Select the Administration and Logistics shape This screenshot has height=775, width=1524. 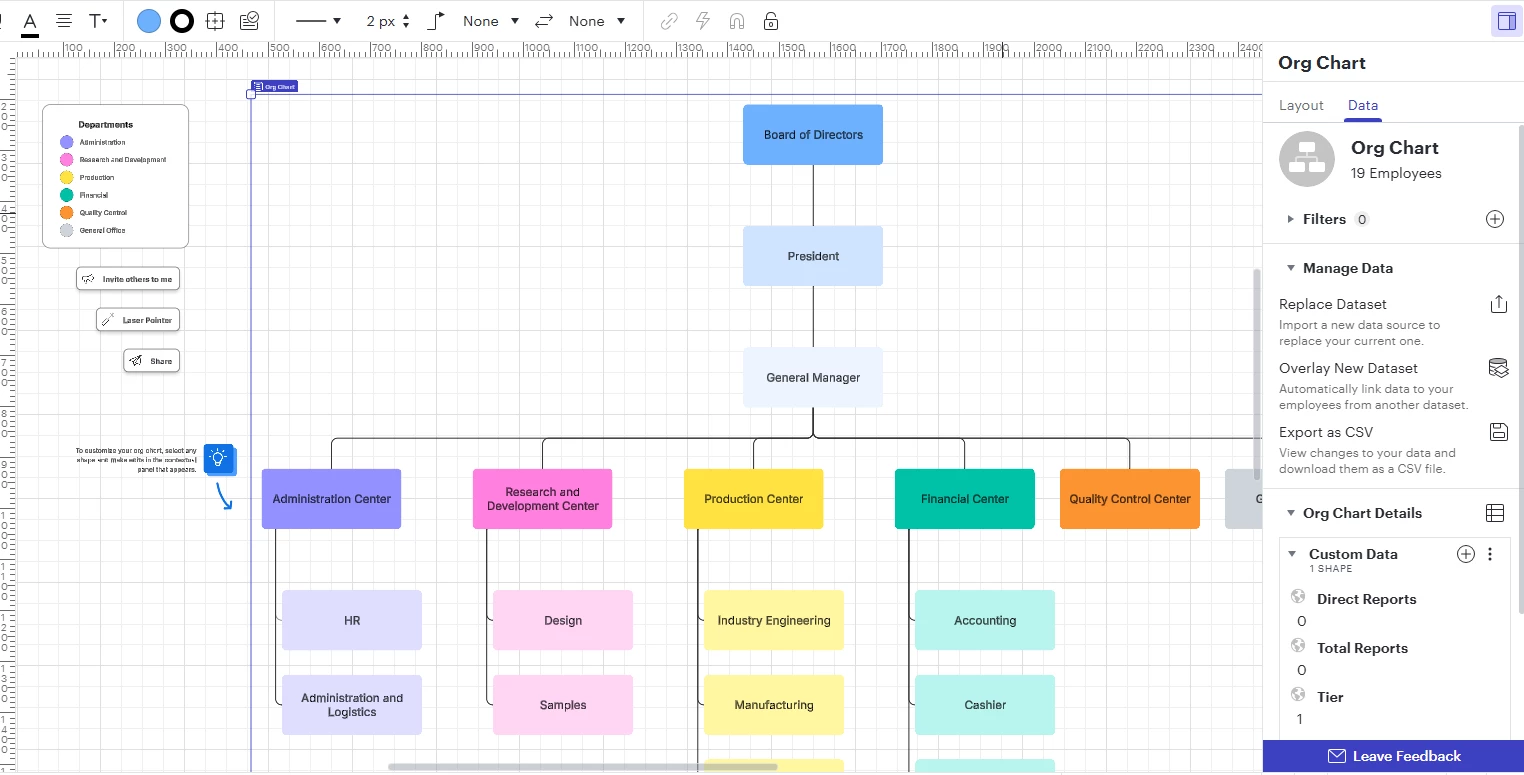pyautogui.click(x=352, y=705)
